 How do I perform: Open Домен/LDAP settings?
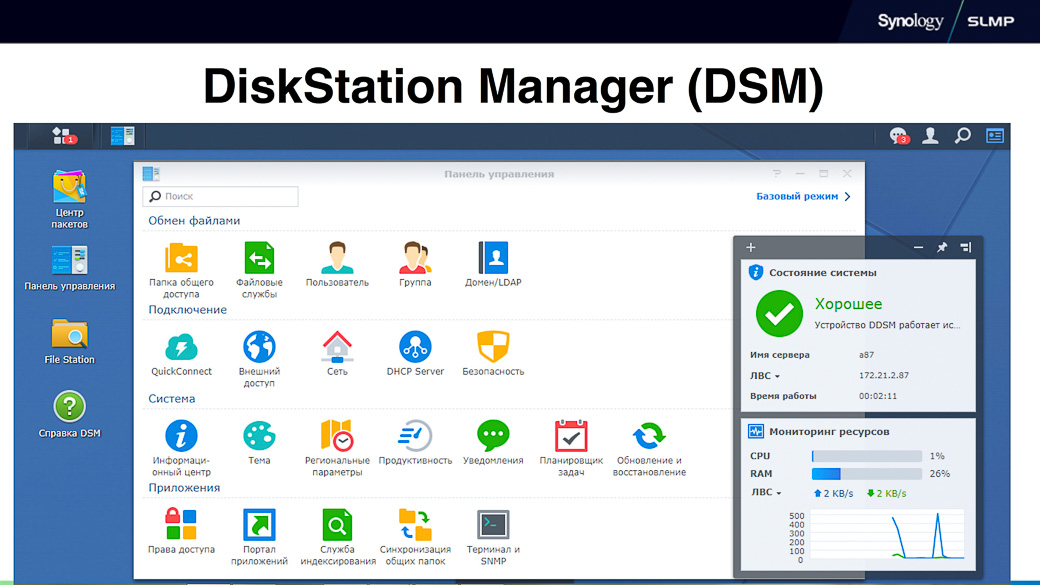pyautogui.click(x=493, y=264)
